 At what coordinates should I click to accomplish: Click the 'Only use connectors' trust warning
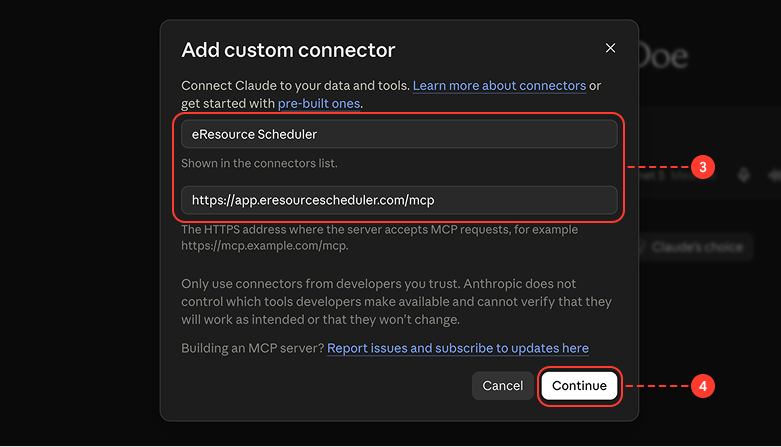(x=396, y=301)
